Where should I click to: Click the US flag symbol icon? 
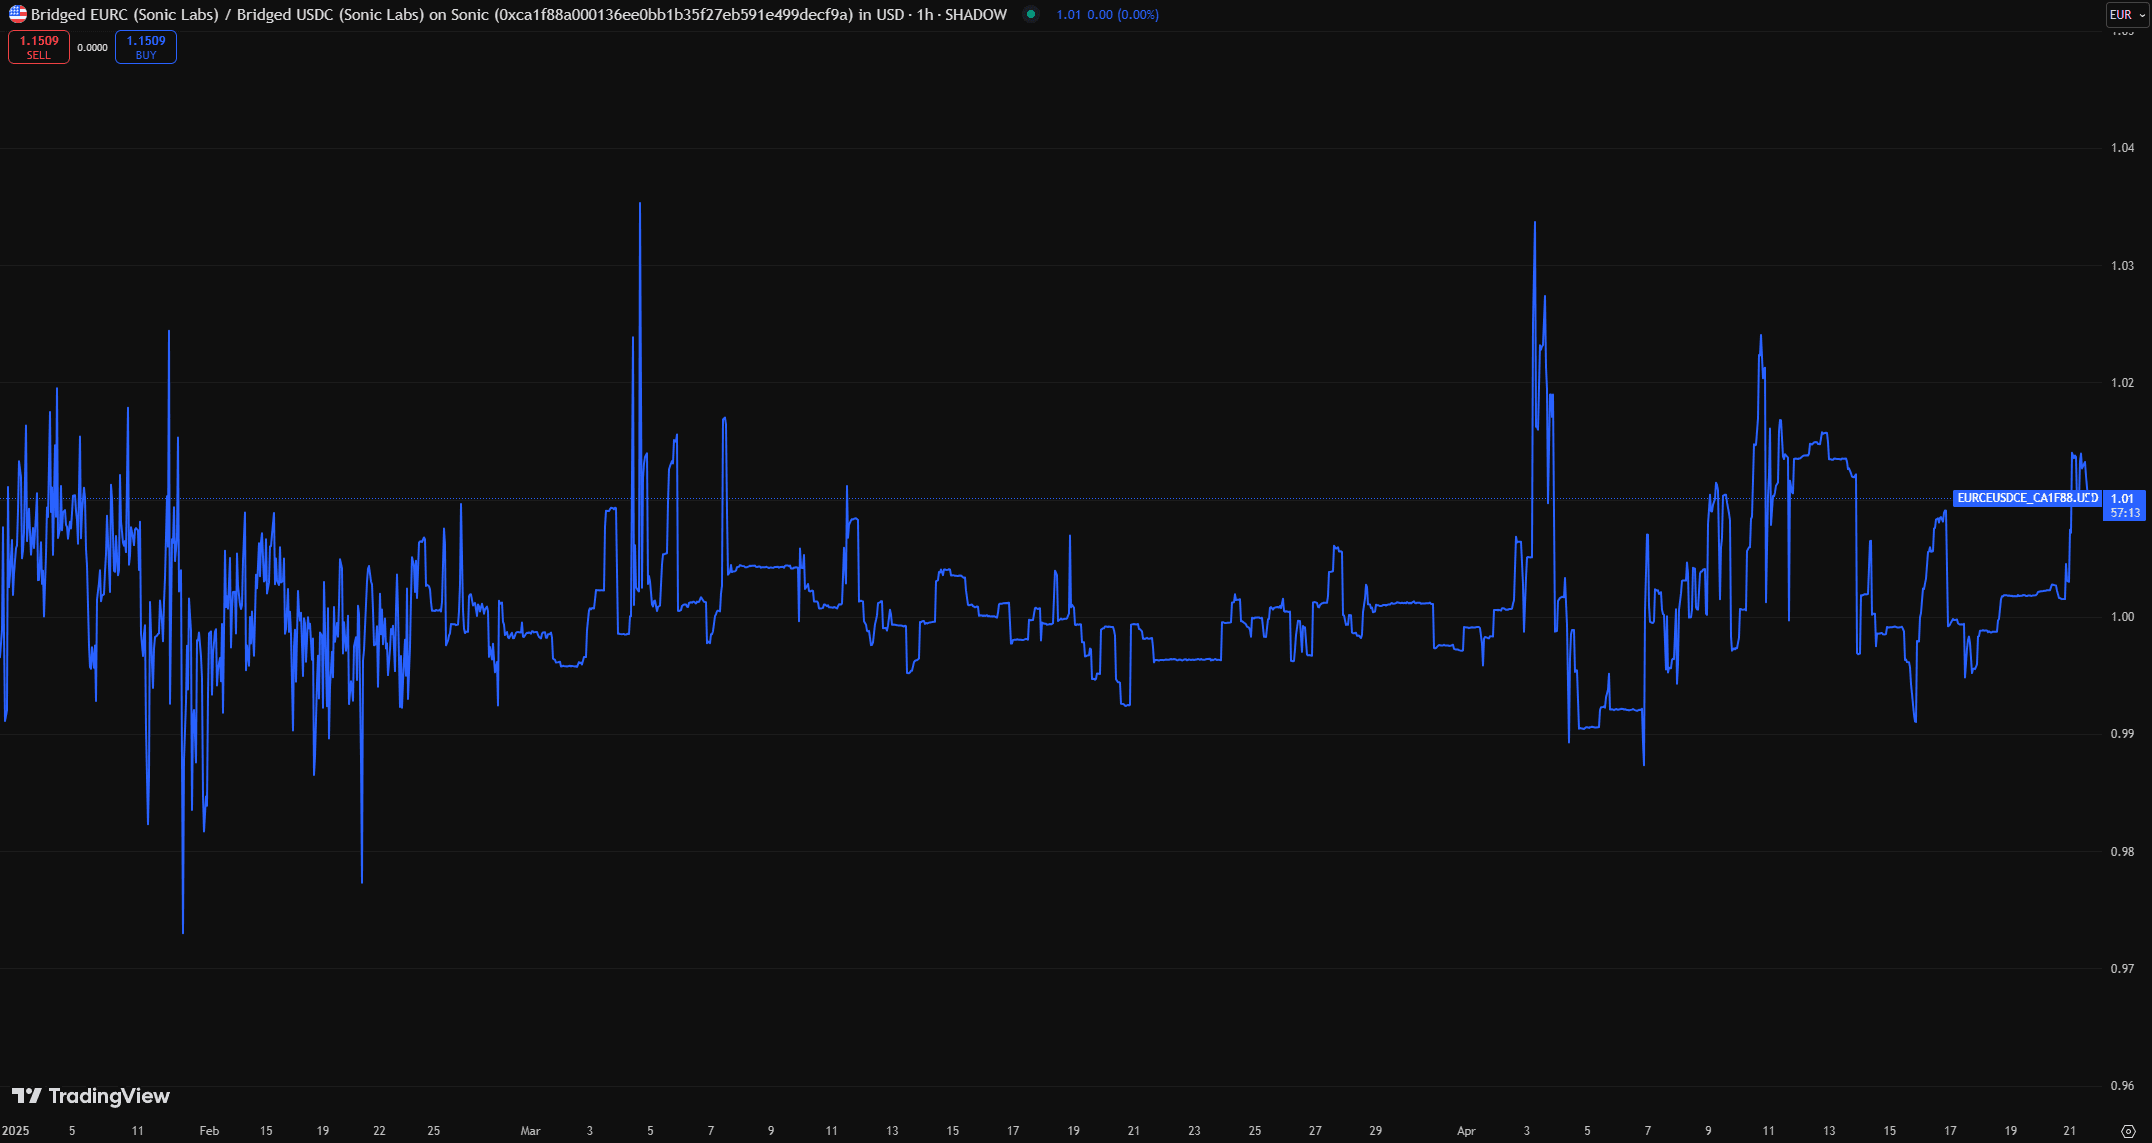point(17,15)
